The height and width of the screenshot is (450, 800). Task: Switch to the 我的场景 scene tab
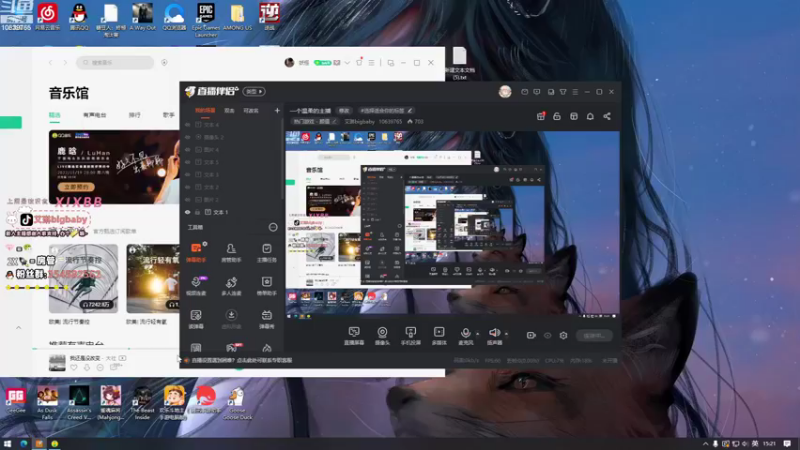[205, 111]
